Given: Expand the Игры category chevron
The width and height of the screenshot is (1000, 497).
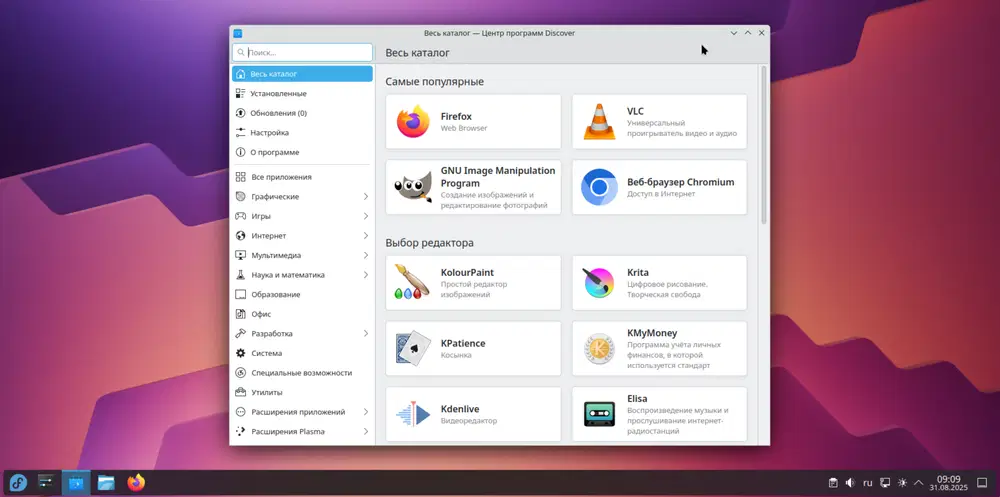Looking at the screenshot, I should point(366,216).
